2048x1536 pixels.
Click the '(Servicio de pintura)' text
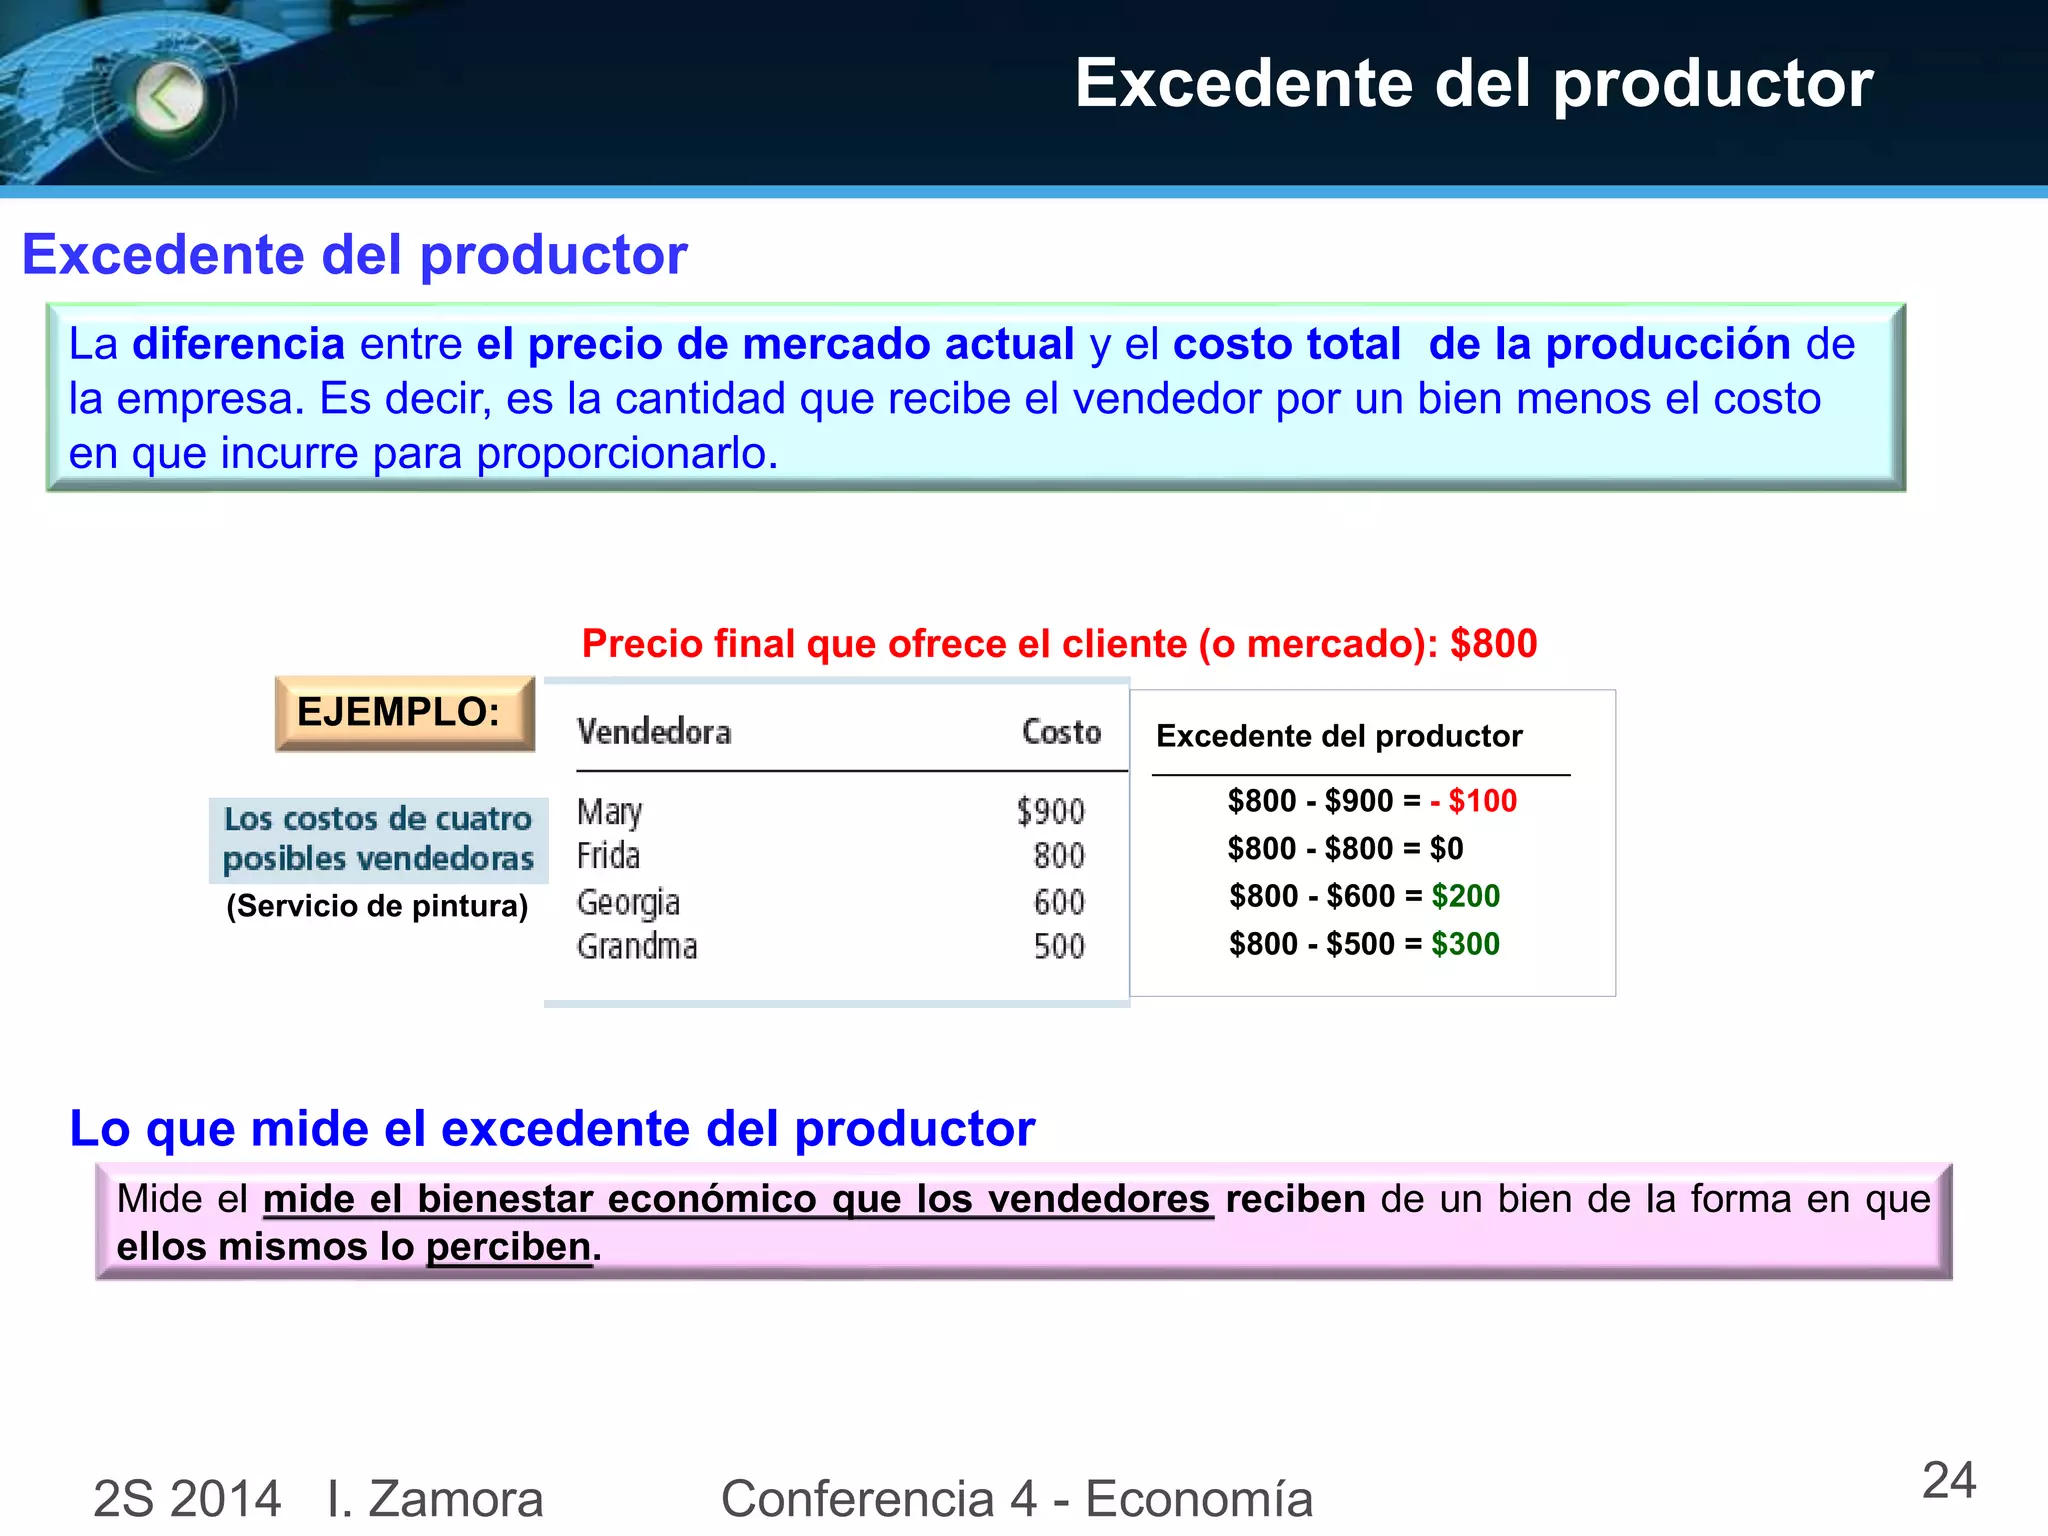pyautogui.click(x=377, y=906)
